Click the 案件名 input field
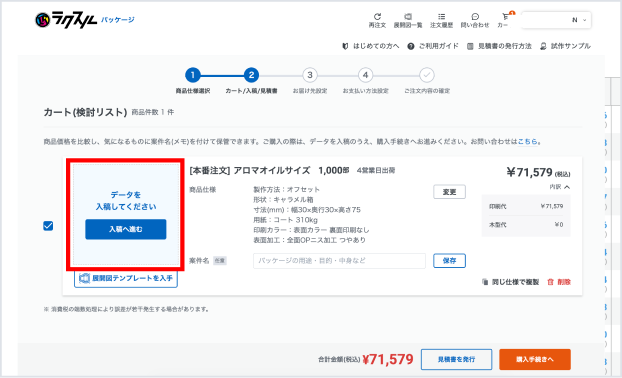This screenshot has width=622, height=378. tap(339, 261)
